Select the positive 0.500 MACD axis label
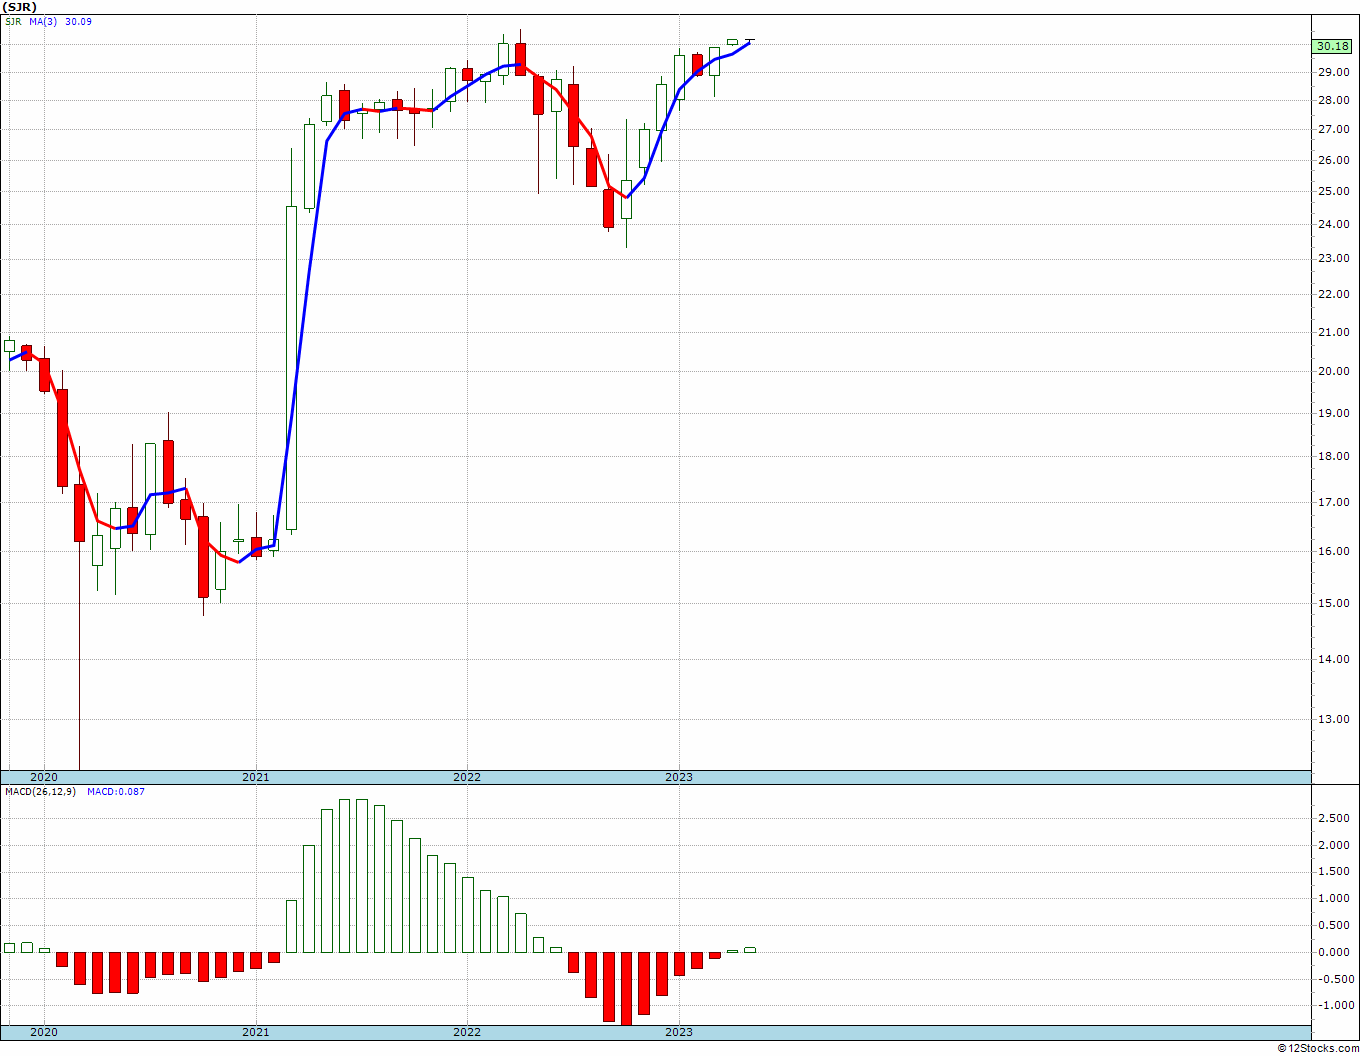The width and height of the screenshot is (1360, 1056). pos(1334,925)
